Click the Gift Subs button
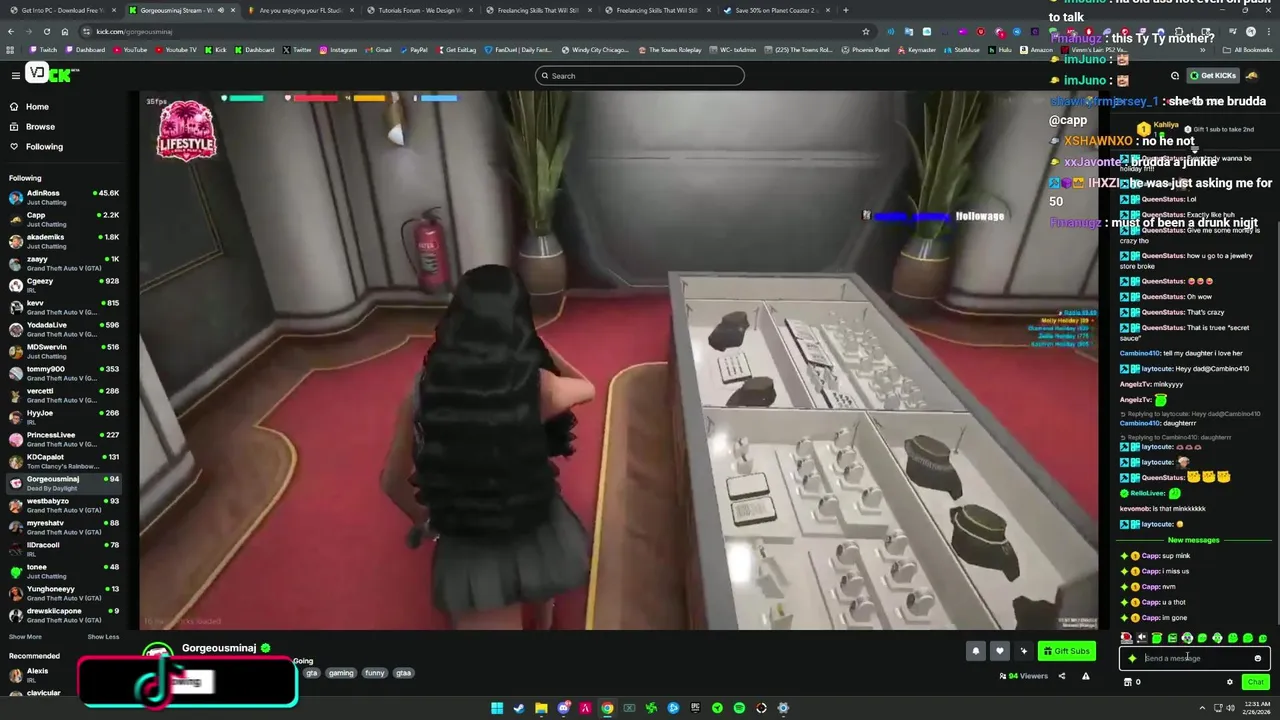Screen dimensions: 1280x720 (1066, 651)
